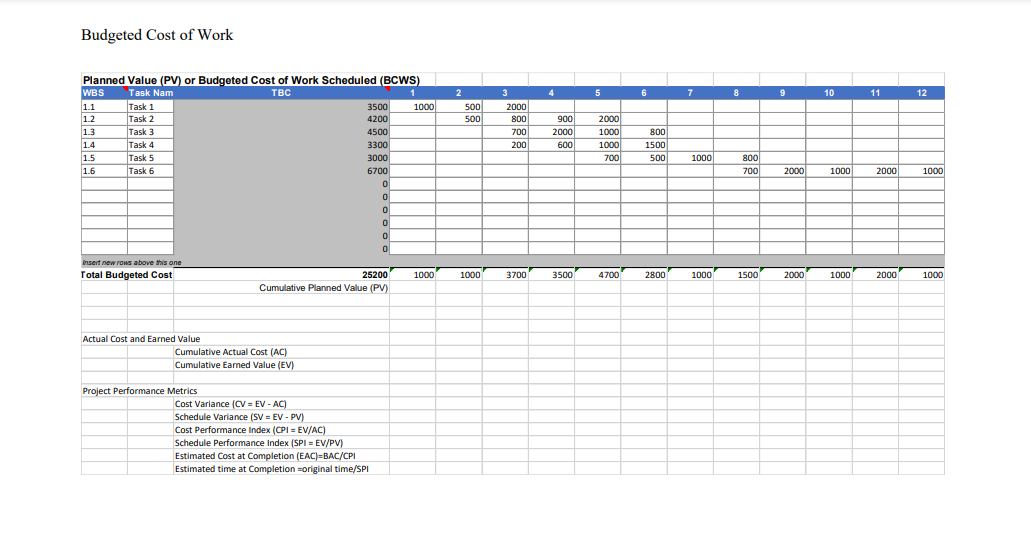Click the Cumulative Actual Cost (AC) row label
The width and height of the screenshot is (1031, 546).
(x=231, y=352)
